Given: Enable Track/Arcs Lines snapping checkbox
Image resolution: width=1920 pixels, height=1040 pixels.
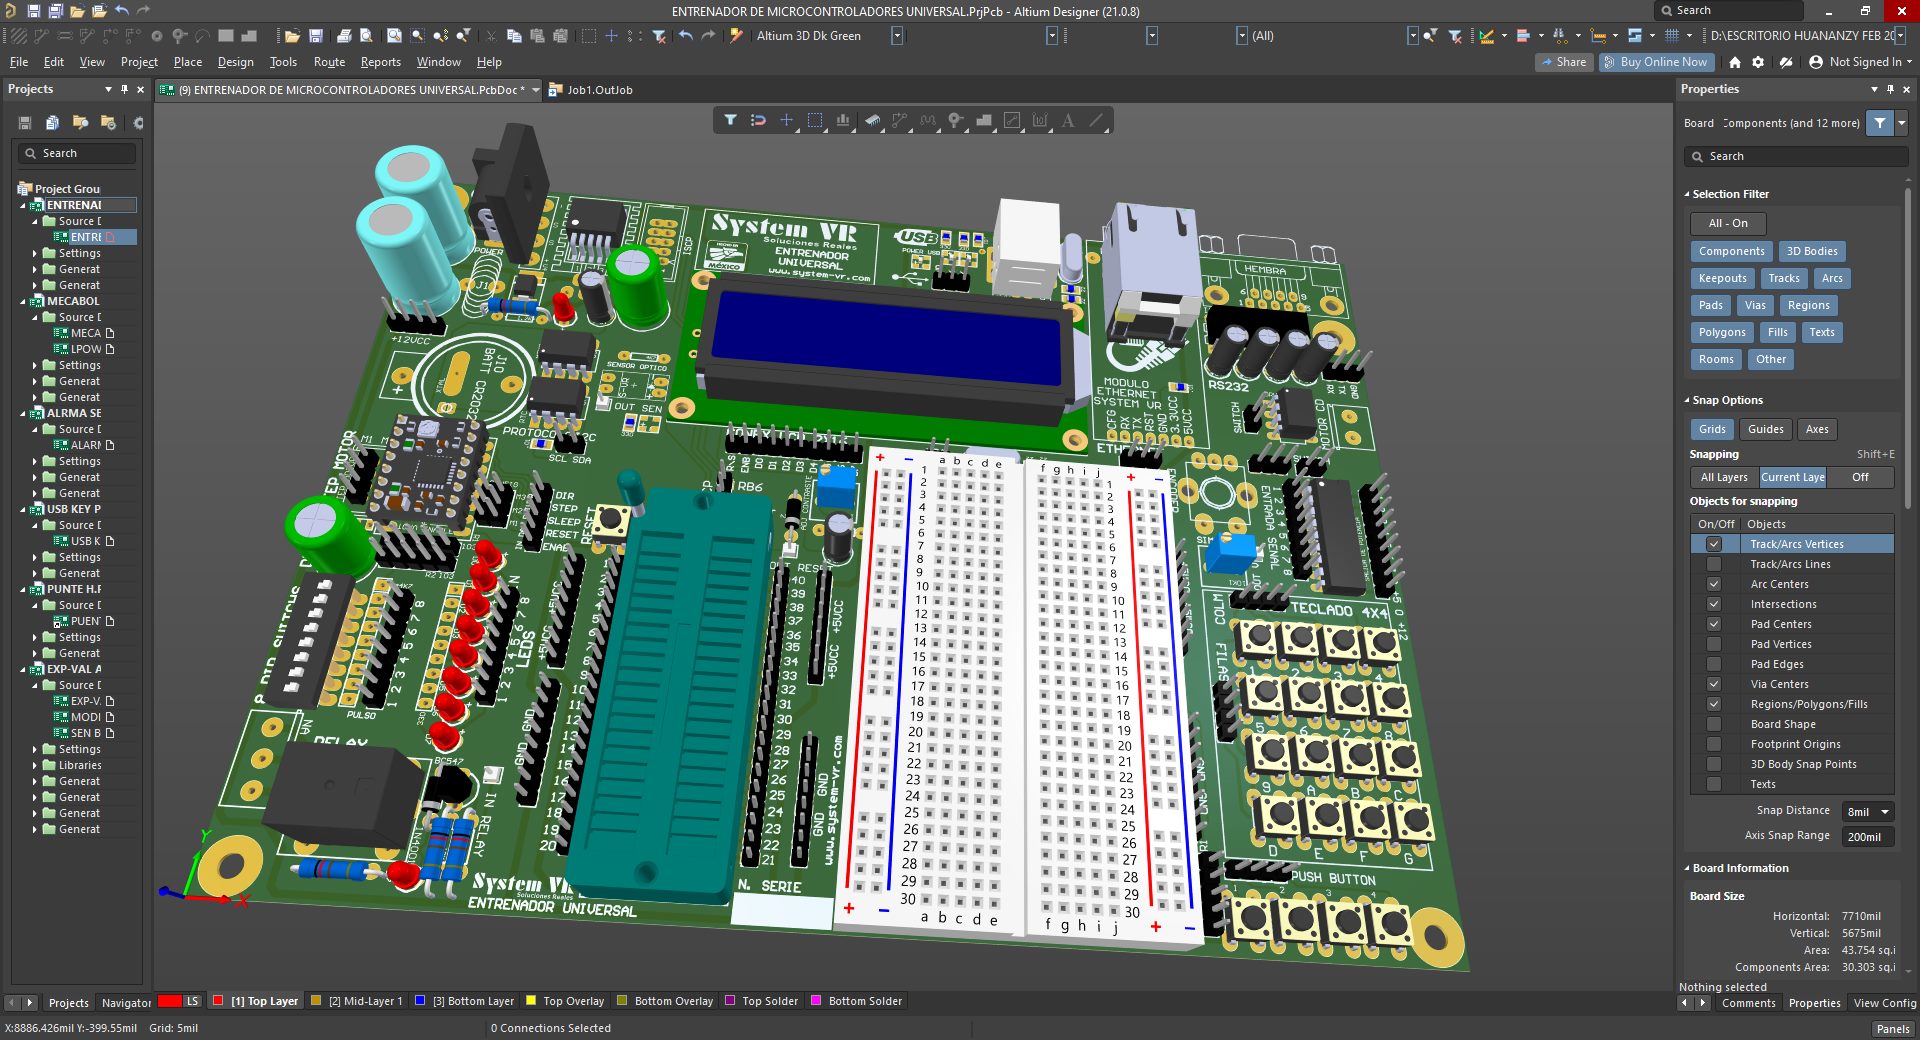Looking at the screenshot, I should (x=1714, y=564).
